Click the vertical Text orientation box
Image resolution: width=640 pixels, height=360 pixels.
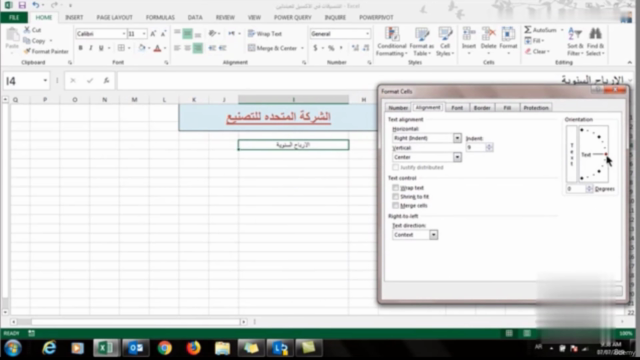pos(571,154)
